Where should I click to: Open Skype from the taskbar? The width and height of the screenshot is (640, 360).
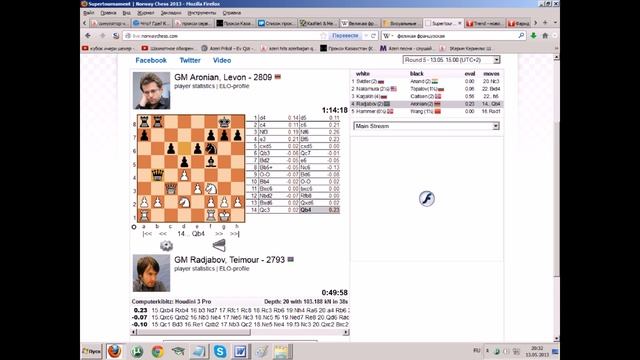220,351
